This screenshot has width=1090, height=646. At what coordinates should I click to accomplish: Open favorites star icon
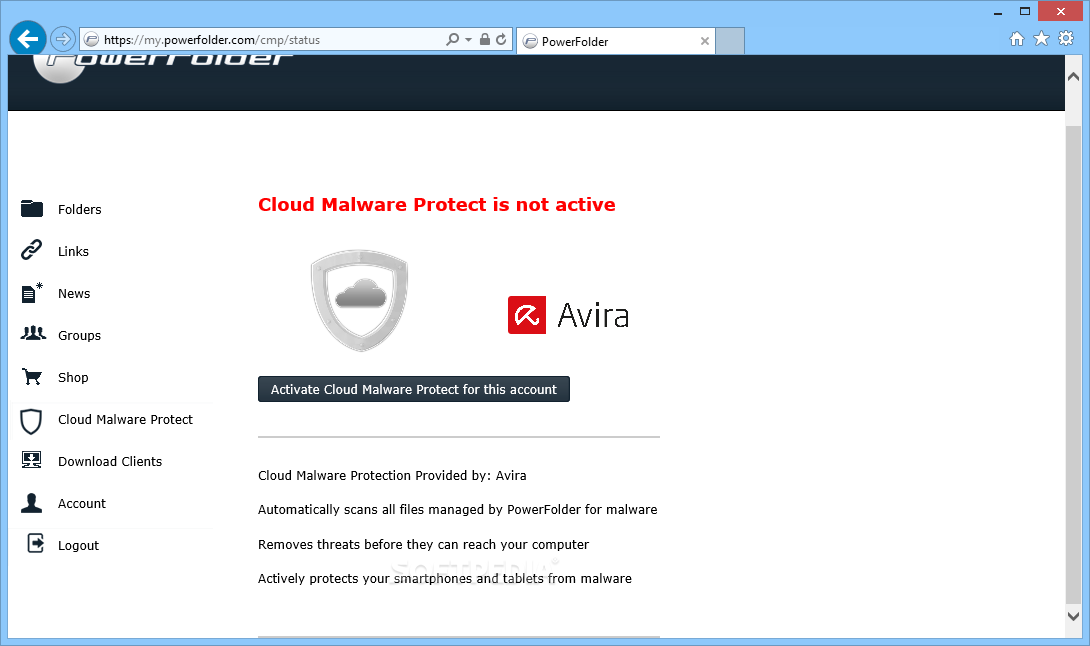pos(1041,38)
